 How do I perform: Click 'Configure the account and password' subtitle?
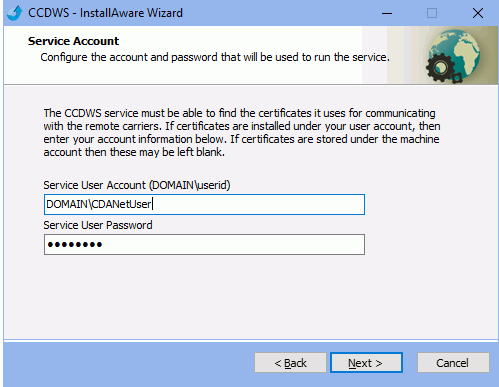[215, 57]
